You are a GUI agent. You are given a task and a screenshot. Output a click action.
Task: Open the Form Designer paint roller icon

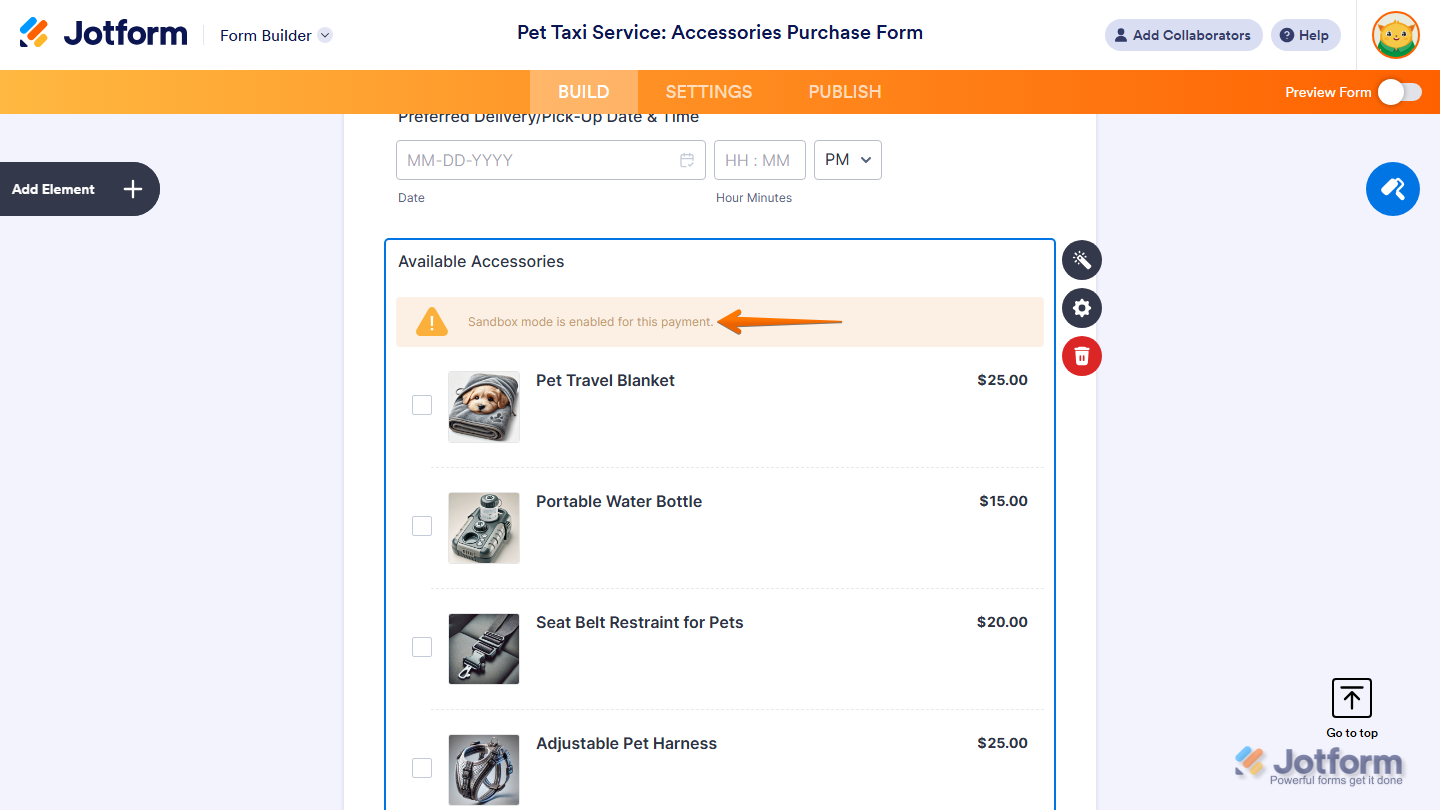click(1392, 189)
